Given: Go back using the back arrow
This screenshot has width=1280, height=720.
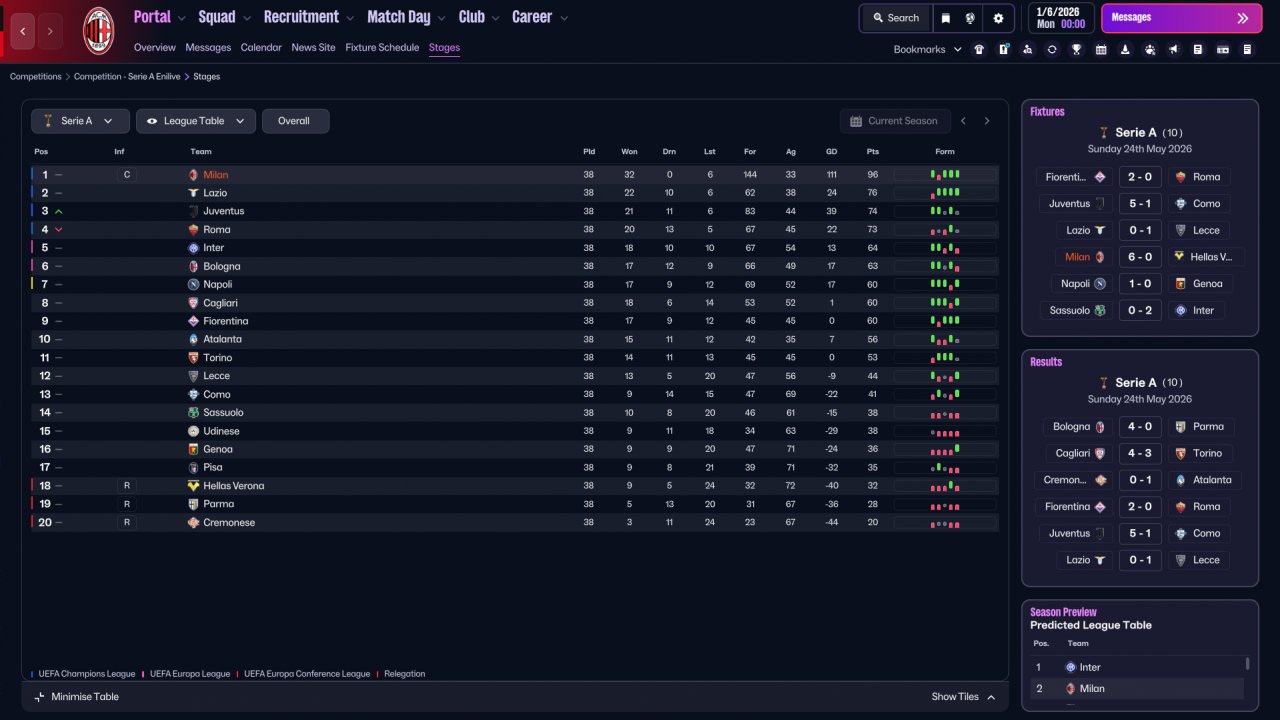Looking at the screenshot, I should coord(23,31).
